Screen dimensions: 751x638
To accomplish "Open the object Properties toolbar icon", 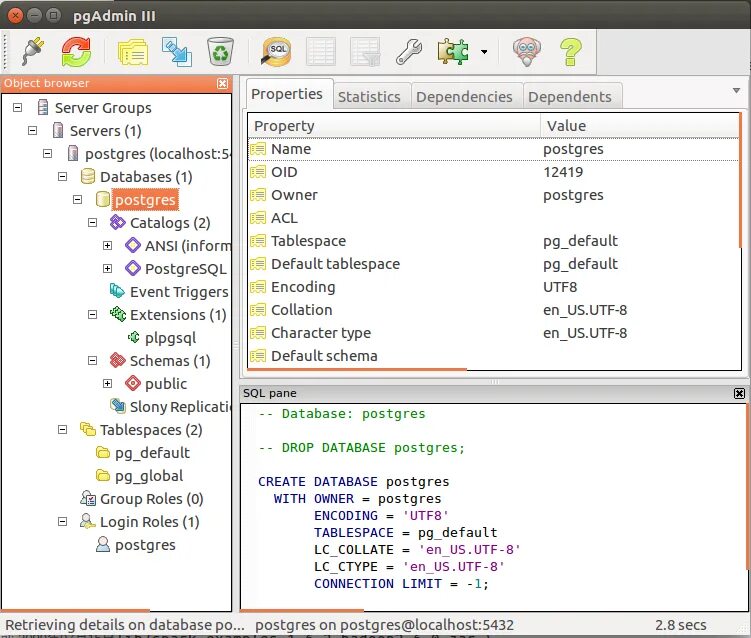I will tap(133, 52).
